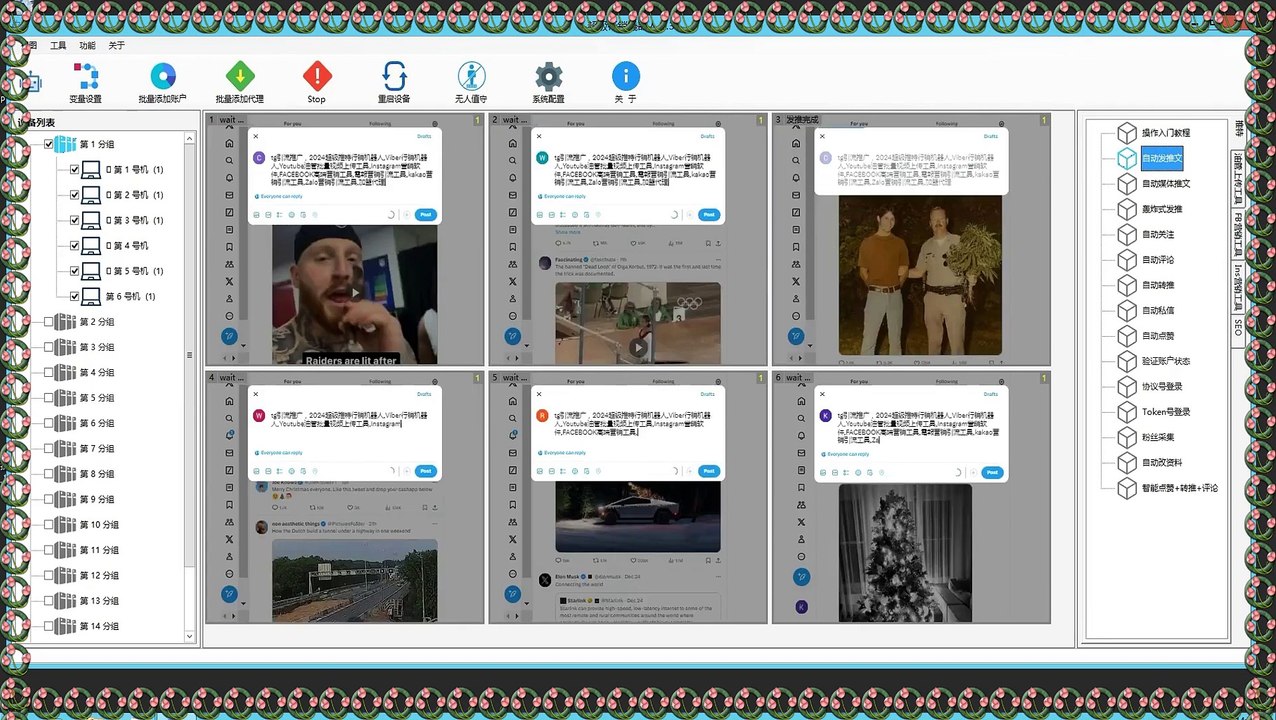Click the 批量添加代理 green arrow icon
This screenshot has width=1276, height=720.
(x=240, y=76)
